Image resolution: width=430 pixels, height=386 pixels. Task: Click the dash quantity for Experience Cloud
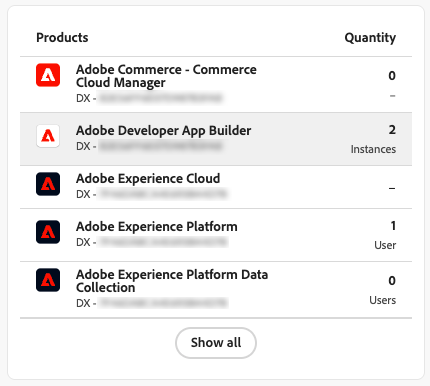tap(392, 188)
